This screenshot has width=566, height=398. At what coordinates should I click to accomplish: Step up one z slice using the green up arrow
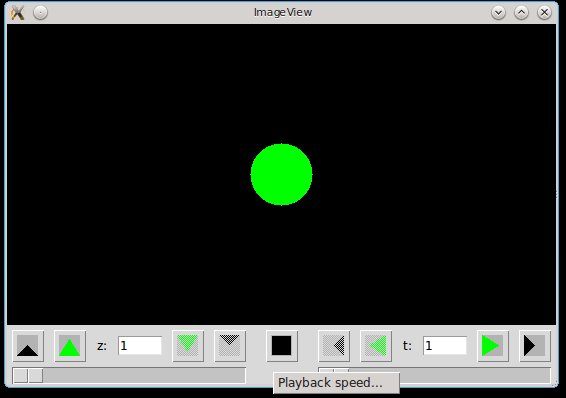(x=70, y=346)
